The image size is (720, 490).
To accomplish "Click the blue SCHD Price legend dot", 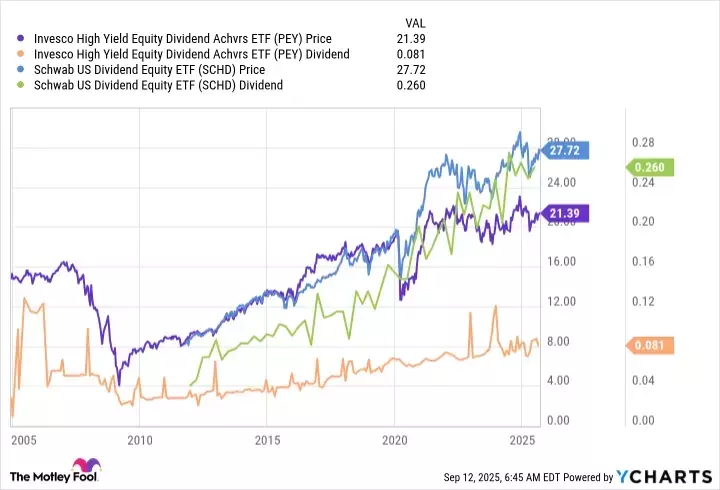I will click(x=22, y=69).
